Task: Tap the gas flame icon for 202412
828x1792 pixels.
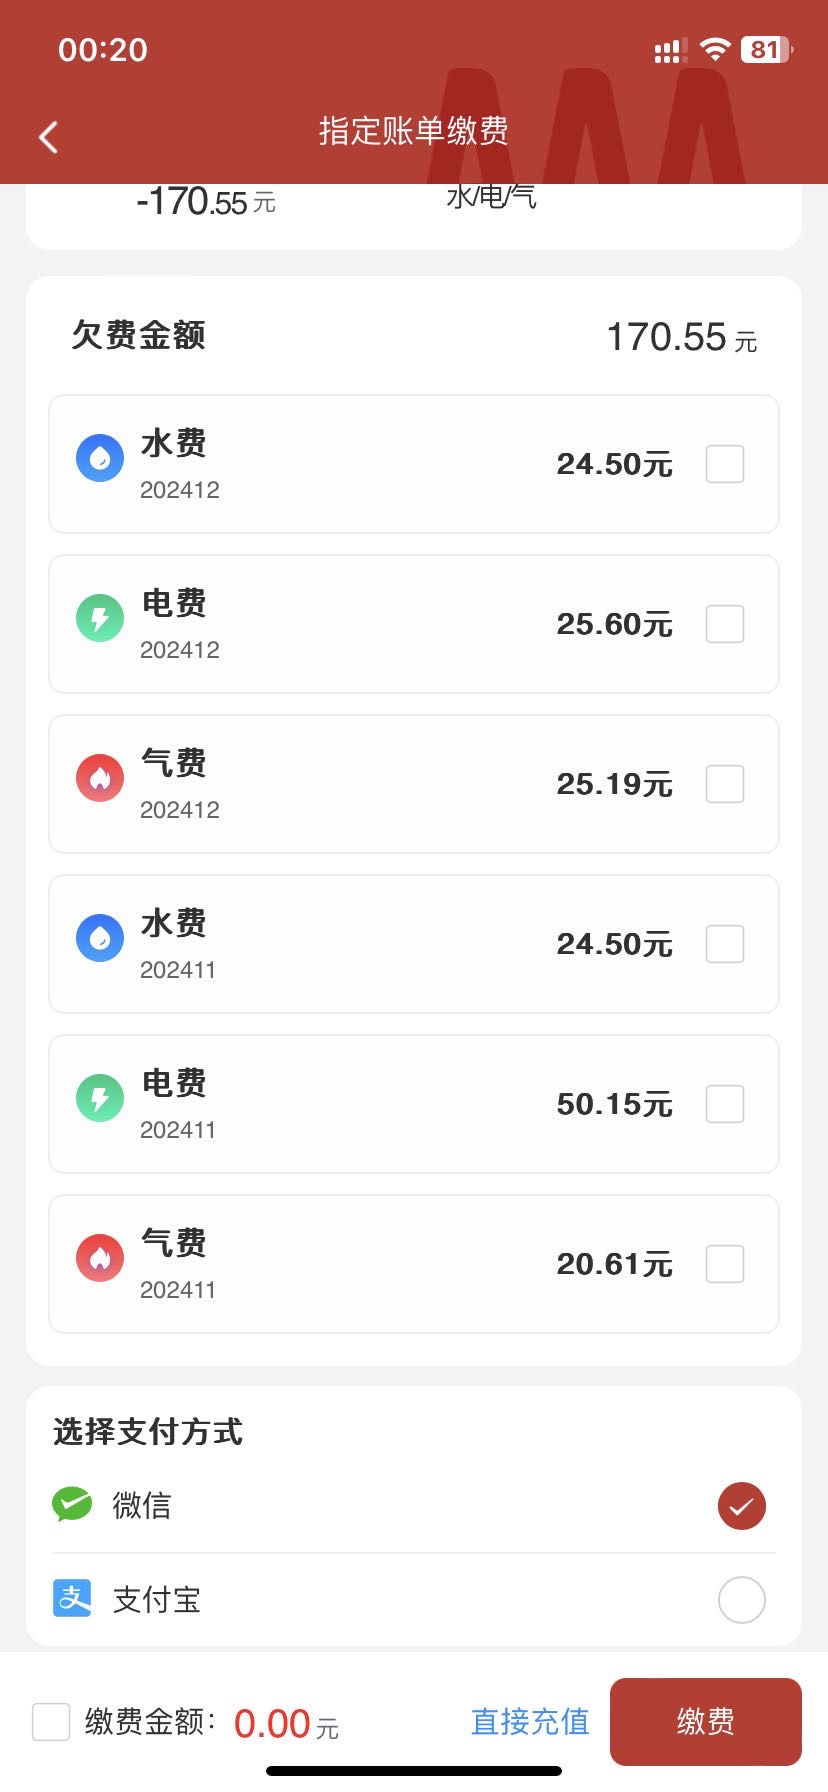Action: [100, 778]
